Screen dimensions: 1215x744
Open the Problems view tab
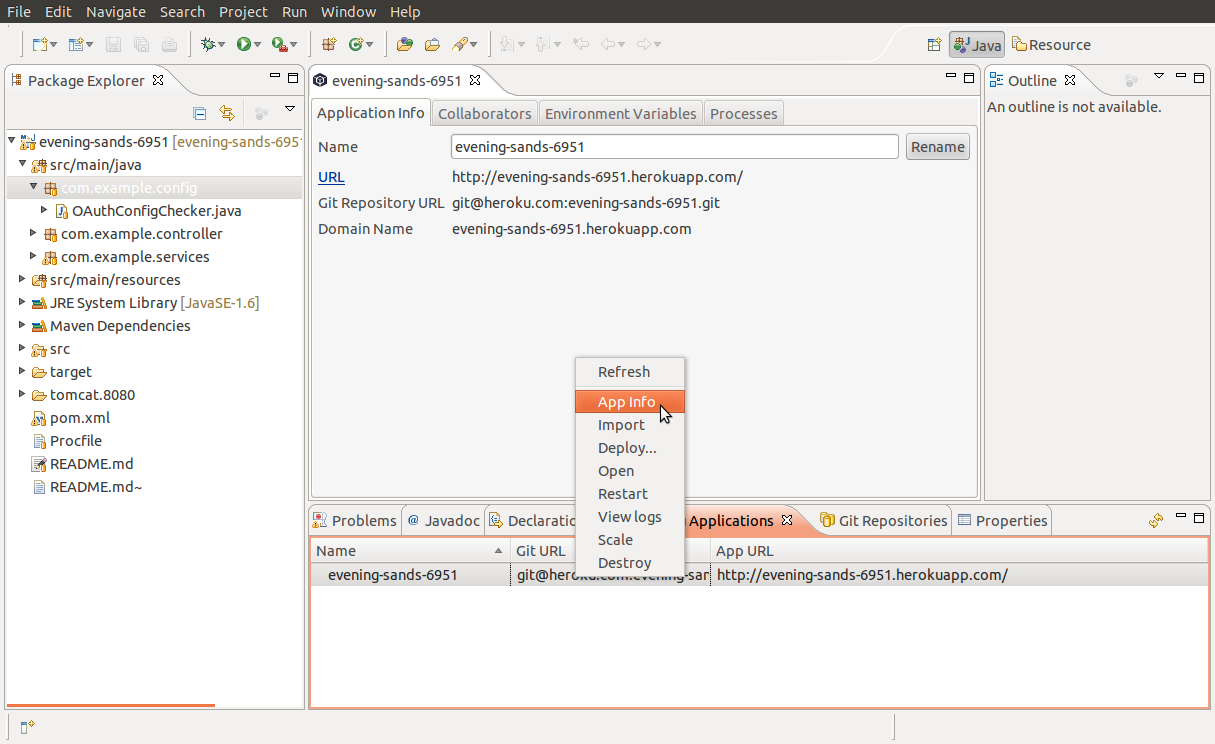coord(355,520)
